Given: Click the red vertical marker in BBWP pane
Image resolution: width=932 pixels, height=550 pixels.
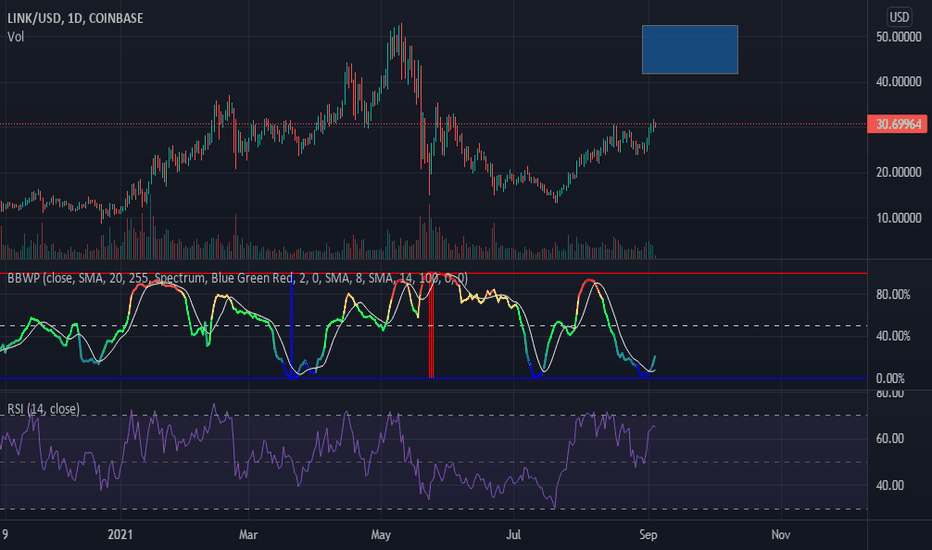Looking at the screenshot, I should click(431, 326).
